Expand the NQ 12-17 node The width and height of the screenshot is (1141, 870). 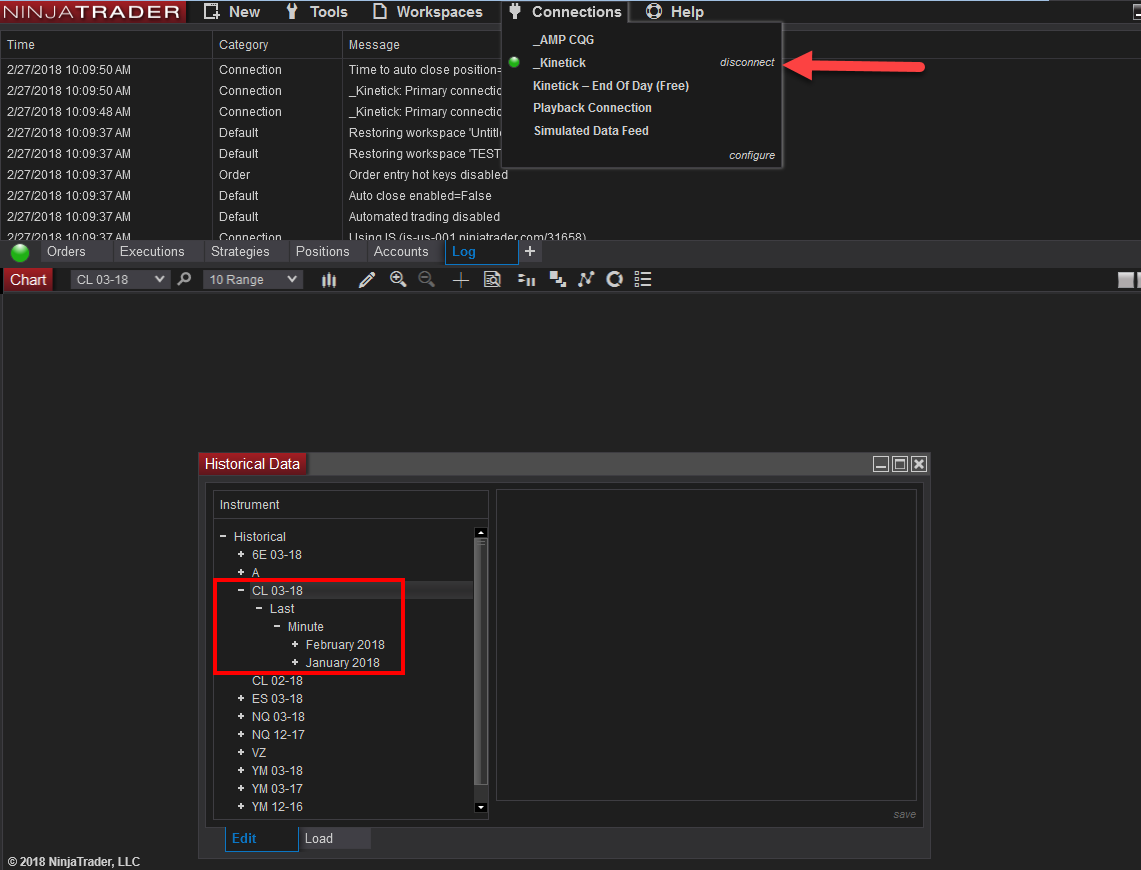(x=241, y=735)
